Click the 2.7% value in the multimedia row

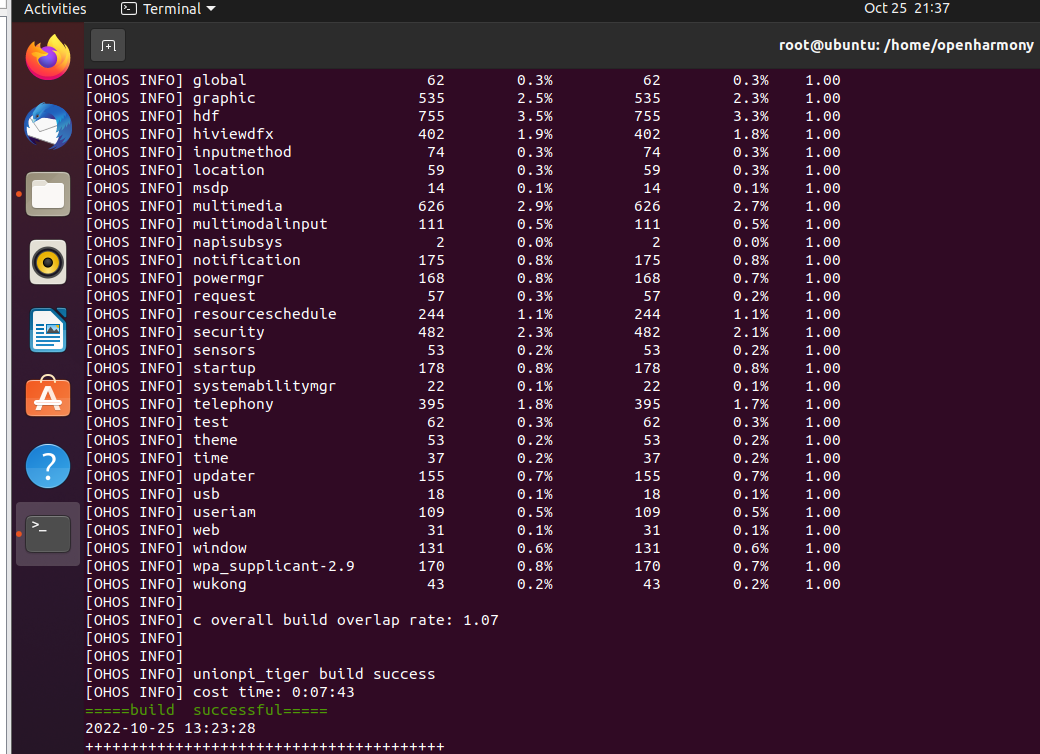pyautogui.click(x=751, y=206)
